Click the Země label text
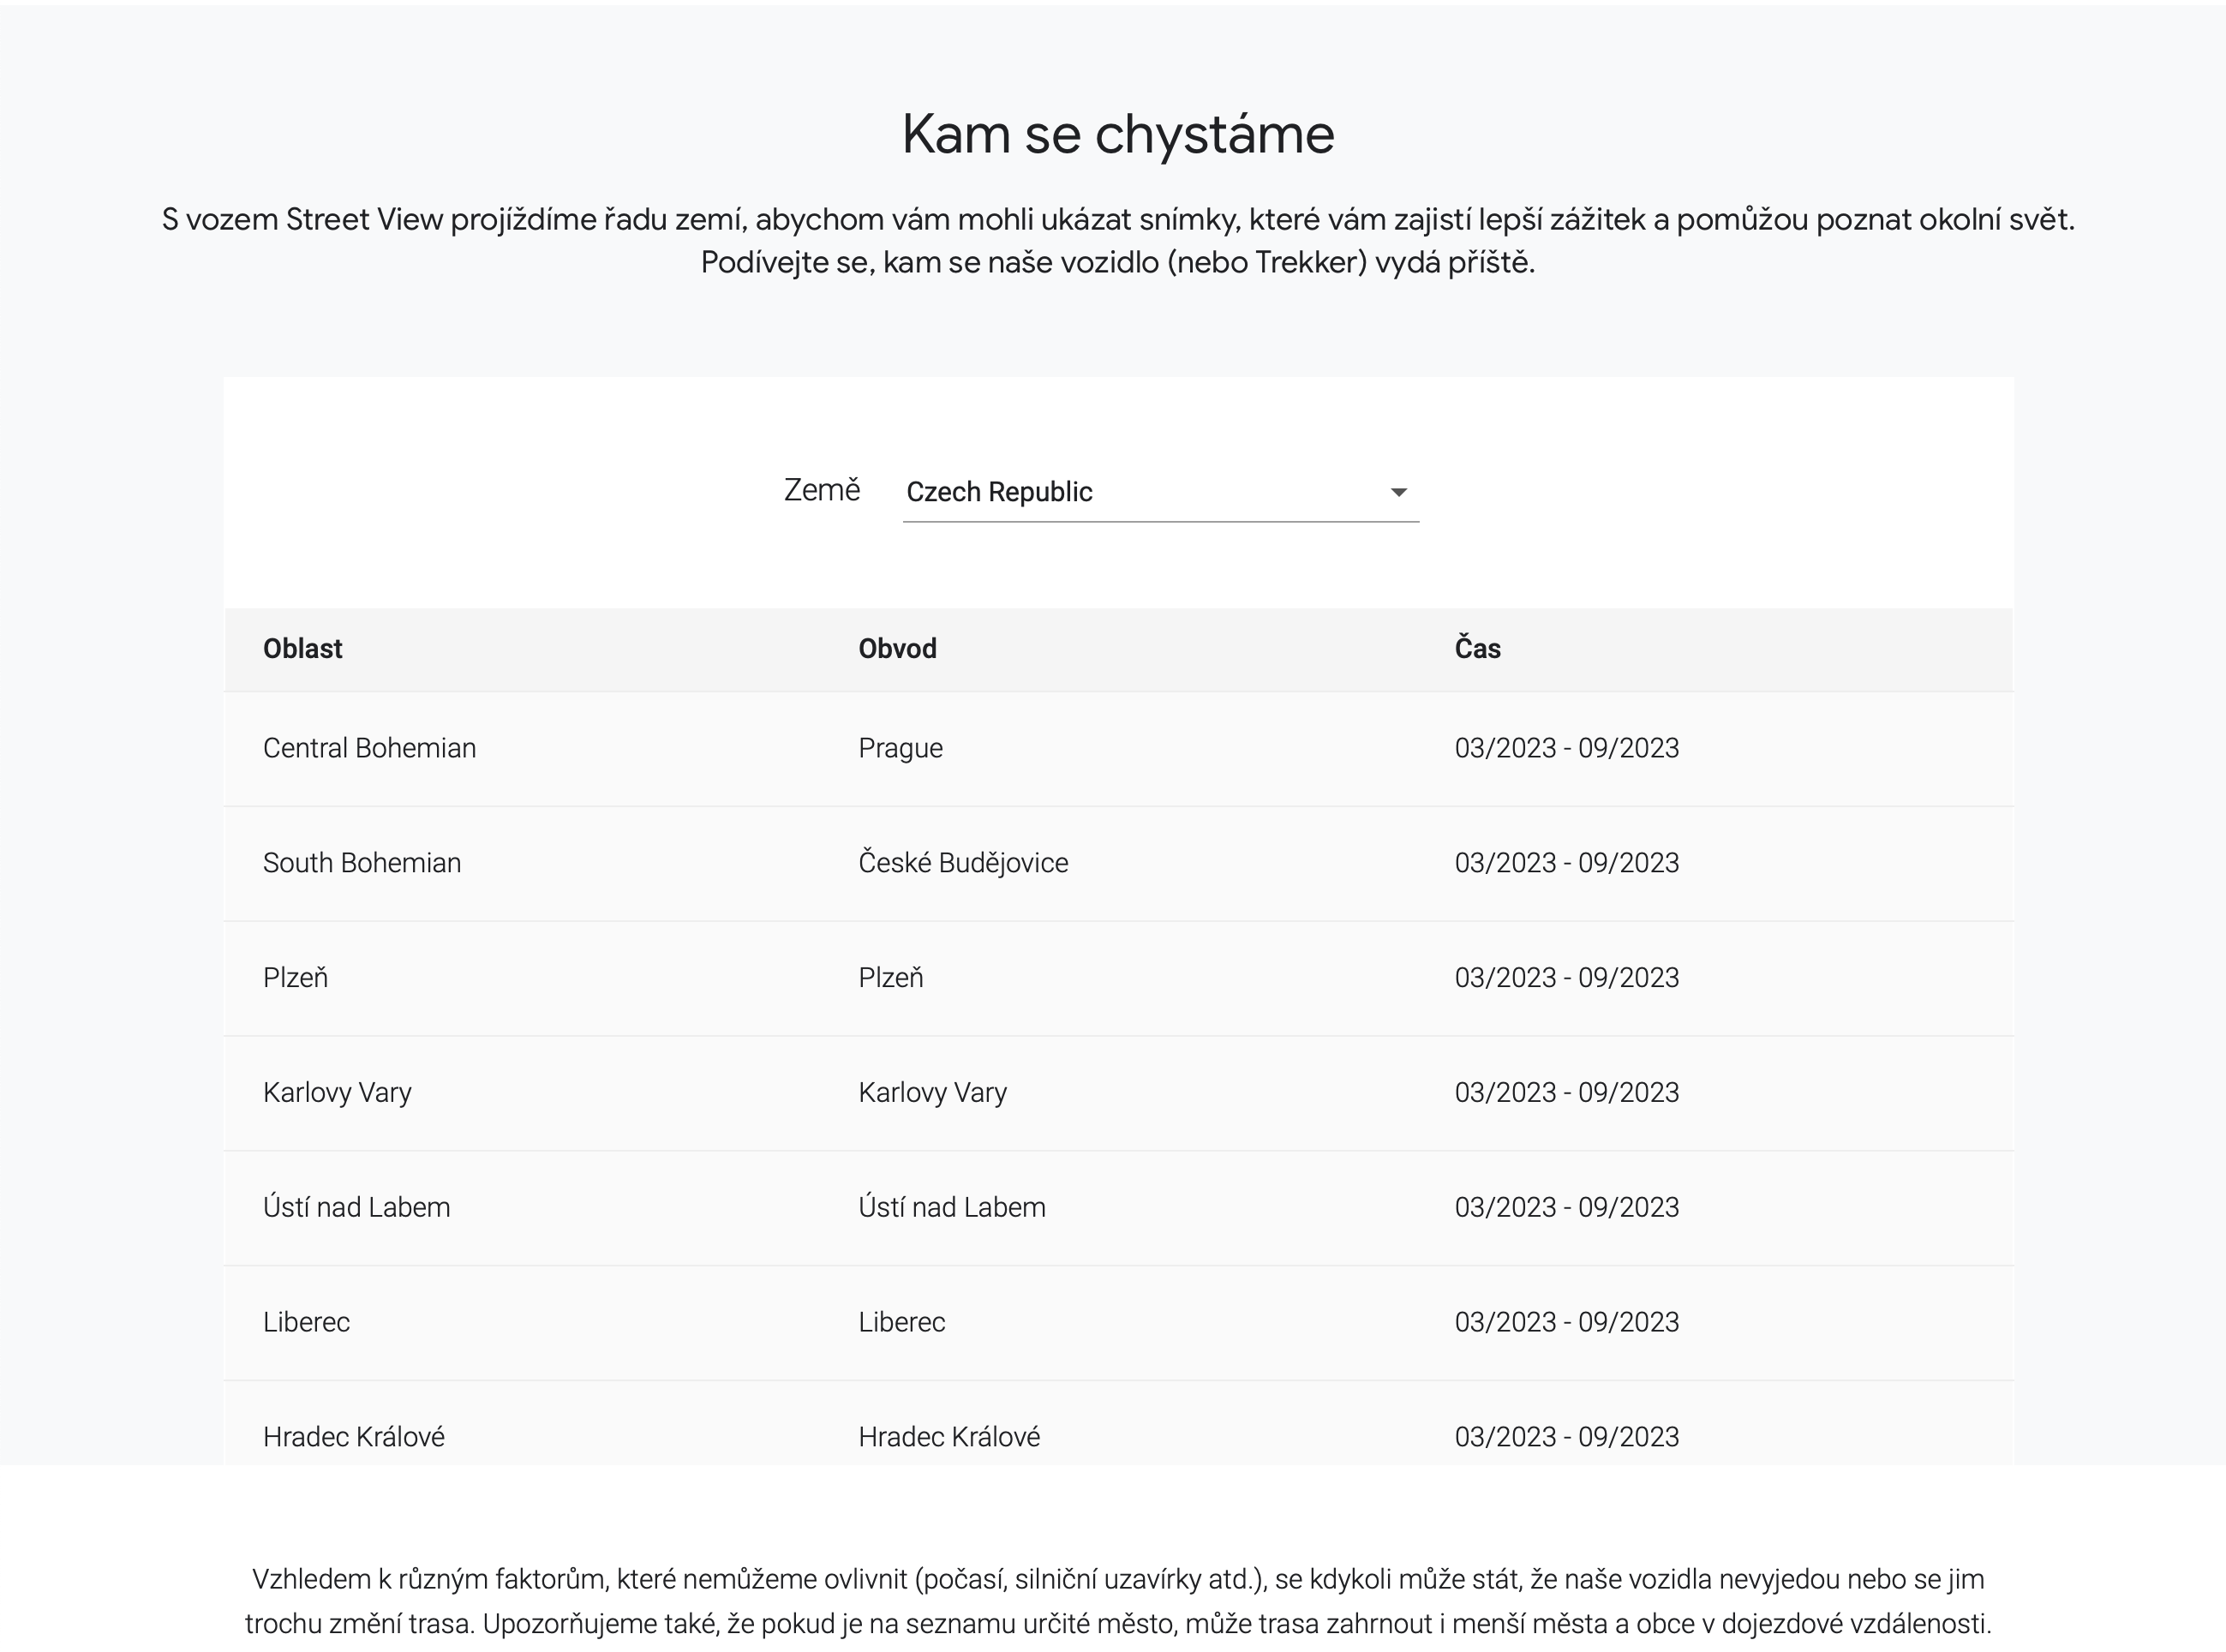 [x=821, y=490]
